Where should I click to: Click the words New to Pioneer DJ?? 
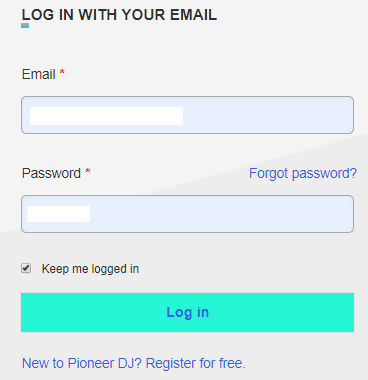pyautogui.click(x=82, y=363)
